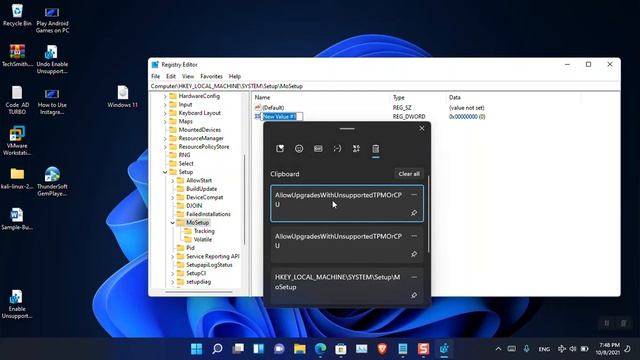Select the VMware Workstation desktop icon

17,141
